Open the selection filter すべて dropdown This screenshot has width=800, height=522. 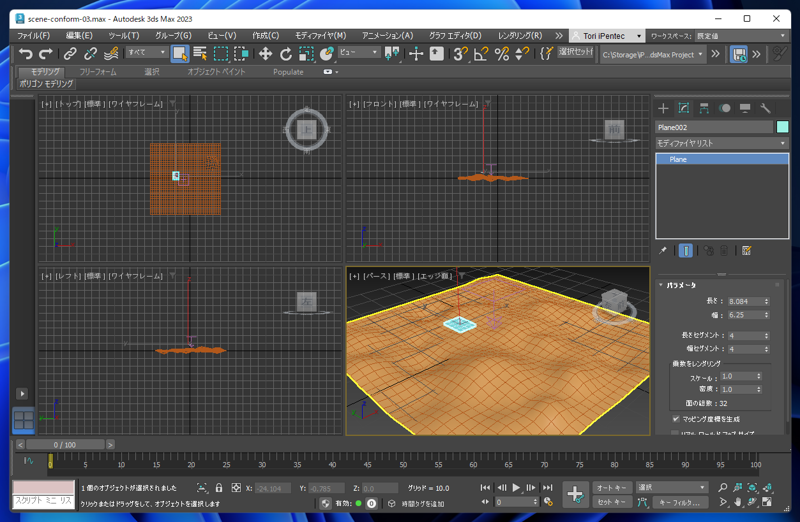tap(146, 52)
